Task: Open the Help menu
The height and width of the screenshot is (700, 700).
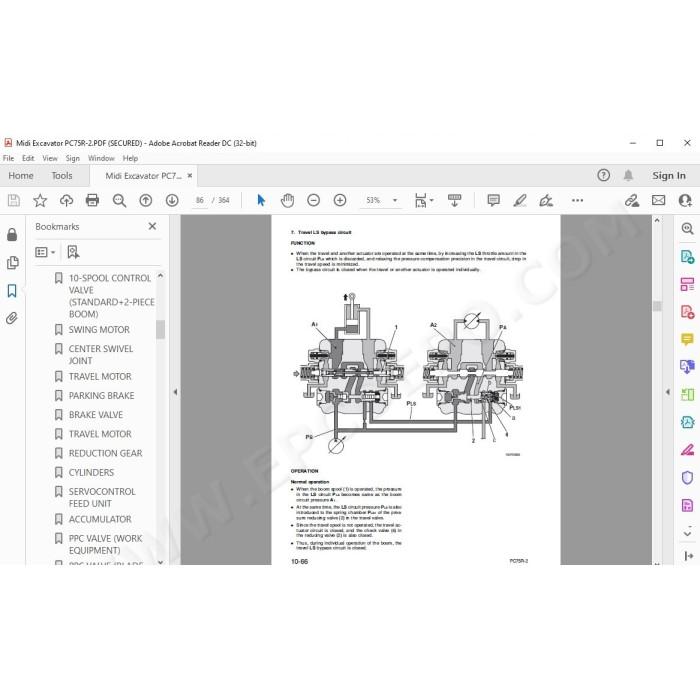Action: [x=130, y=158]
